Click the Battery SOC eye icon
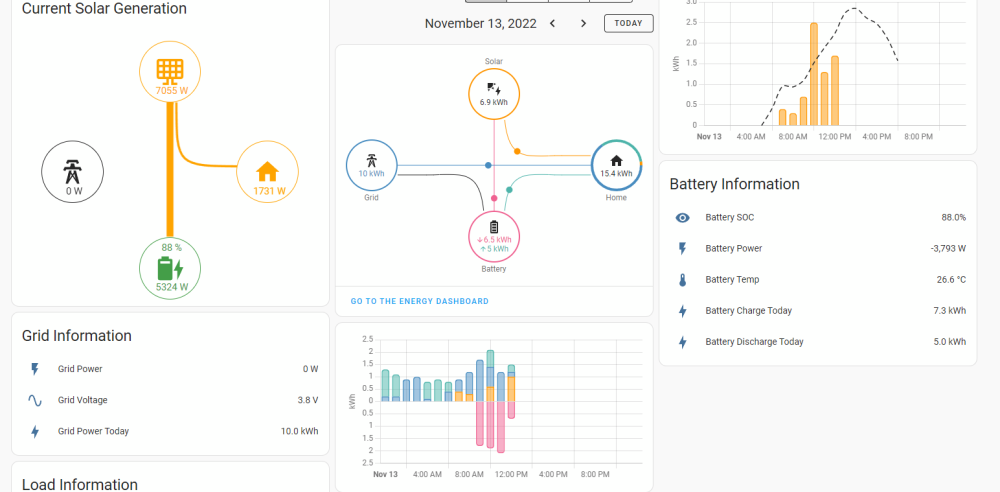Image resolution: width=1000 pixels, height=492 pixels. (682, 218)
